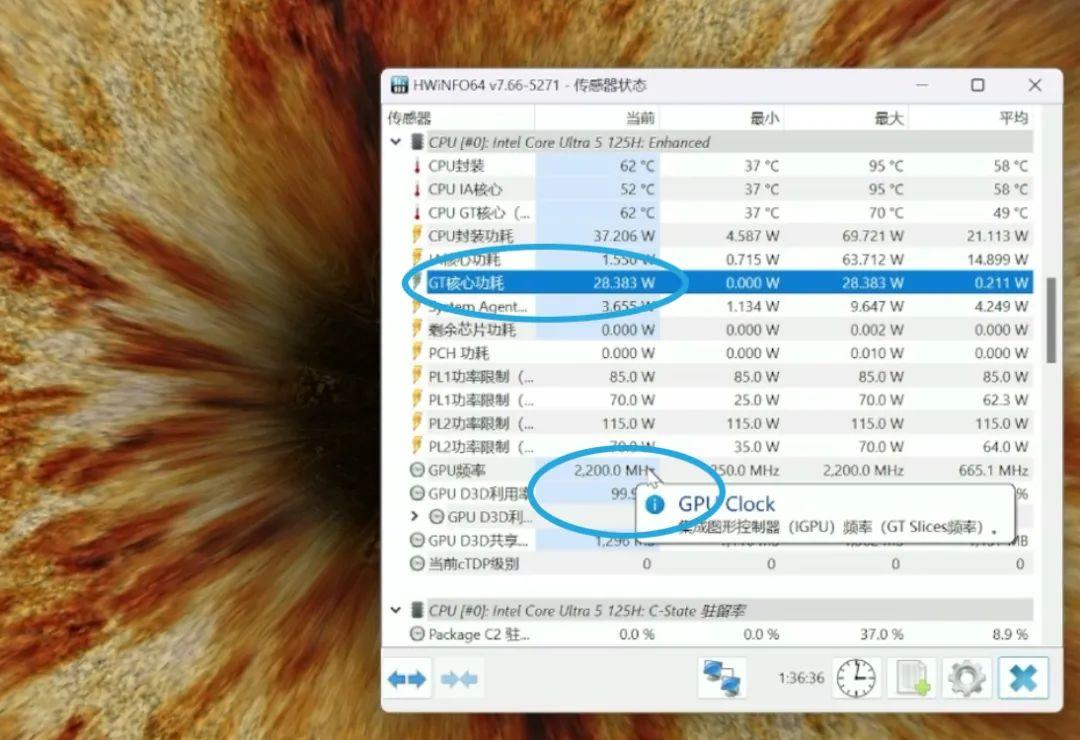Image resolution: width=1080 pixels, height=740 pixels.
Task: Click the 14.899 W average value
Action: 997,259
